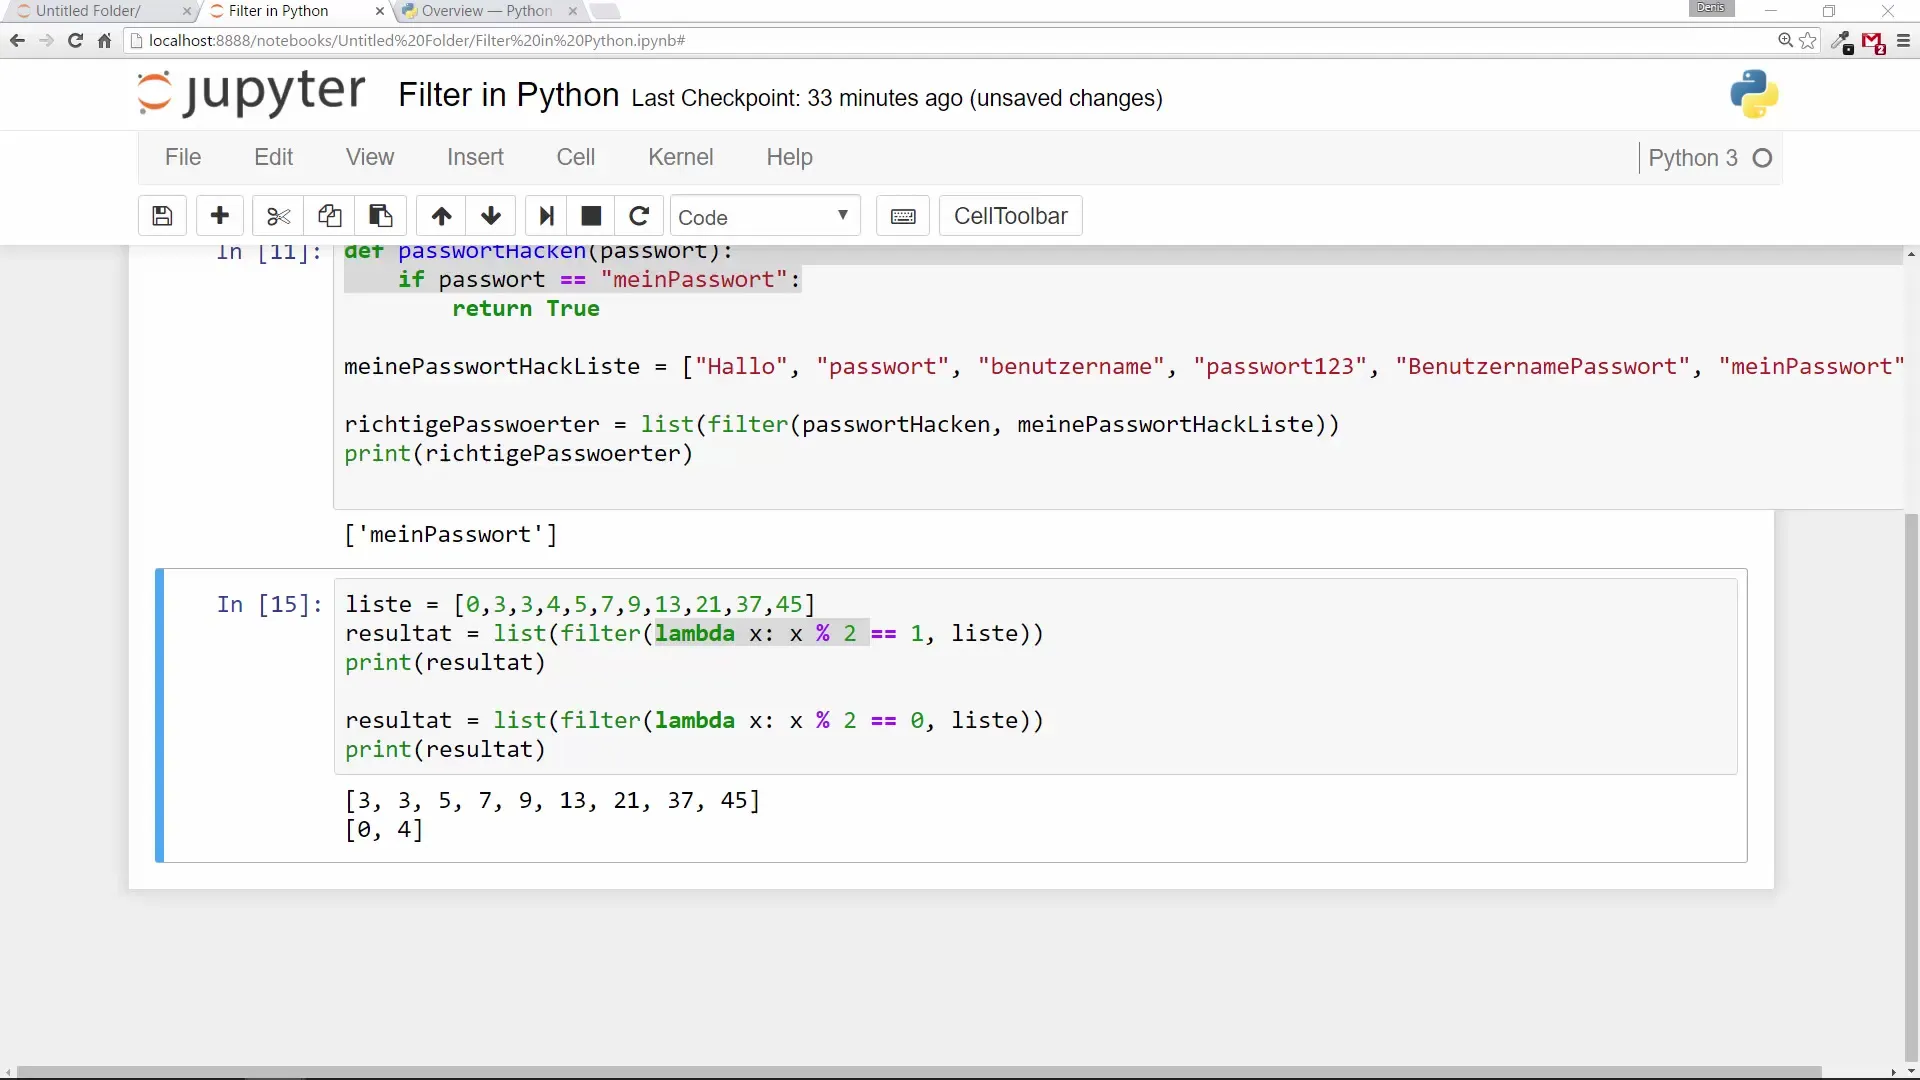
Task: Click Gmail extension icon
Action: (1873, 42)
